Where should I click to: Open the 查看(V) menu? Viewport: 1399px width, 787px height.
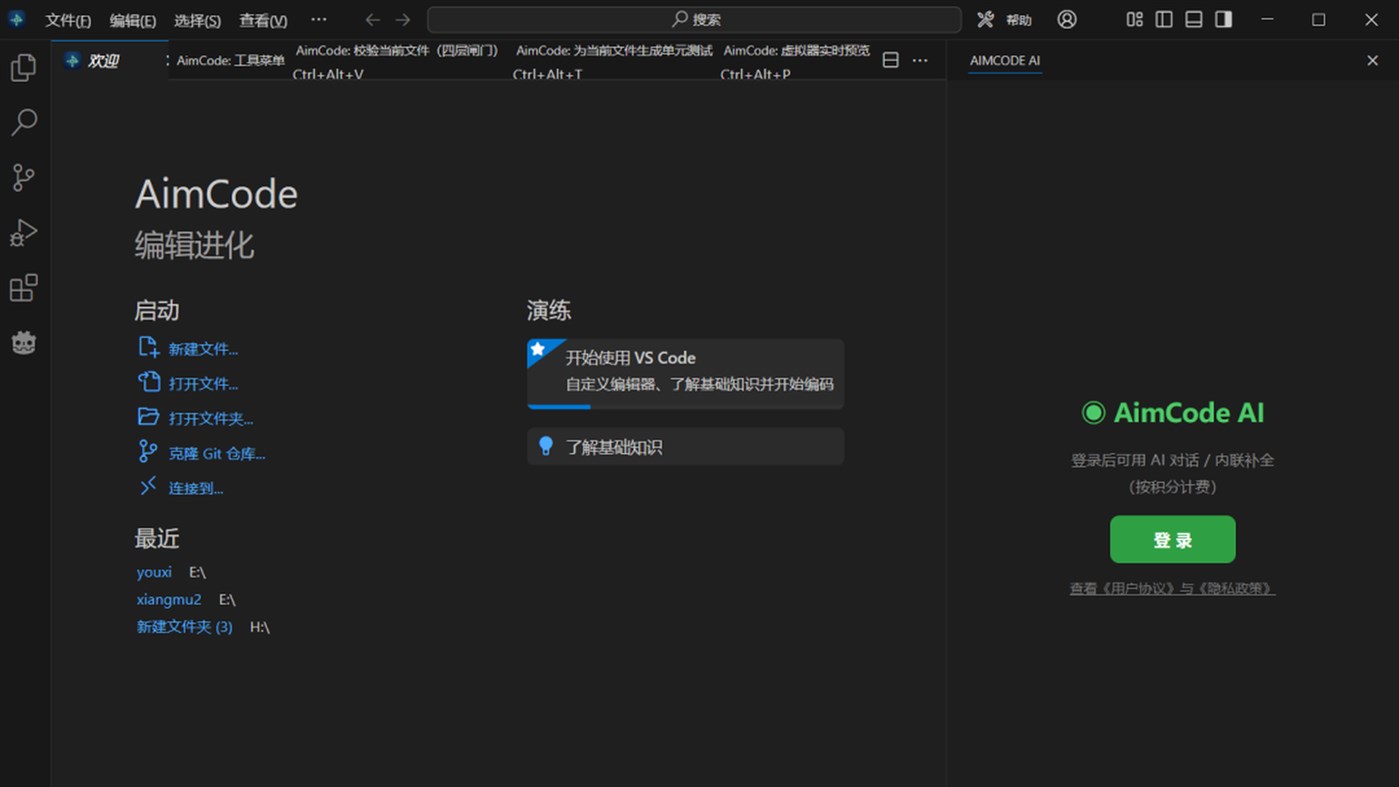click(x=263, y=20)
